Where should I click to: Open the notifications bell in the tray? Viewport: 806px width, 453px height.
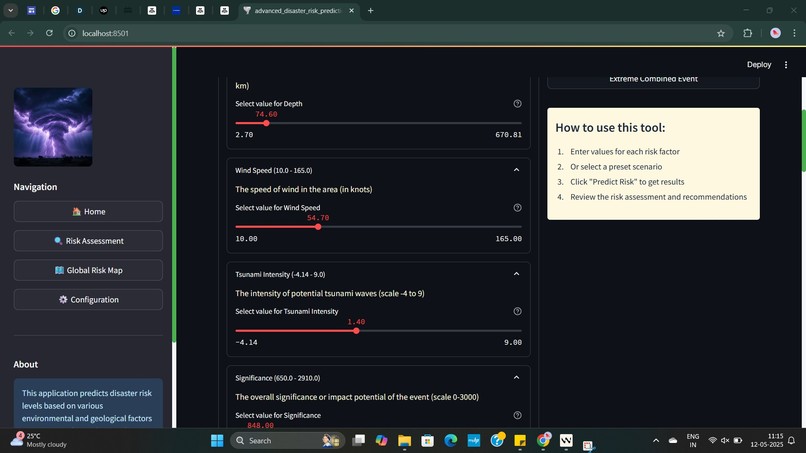pyautogui.click(x=792, y=441)
